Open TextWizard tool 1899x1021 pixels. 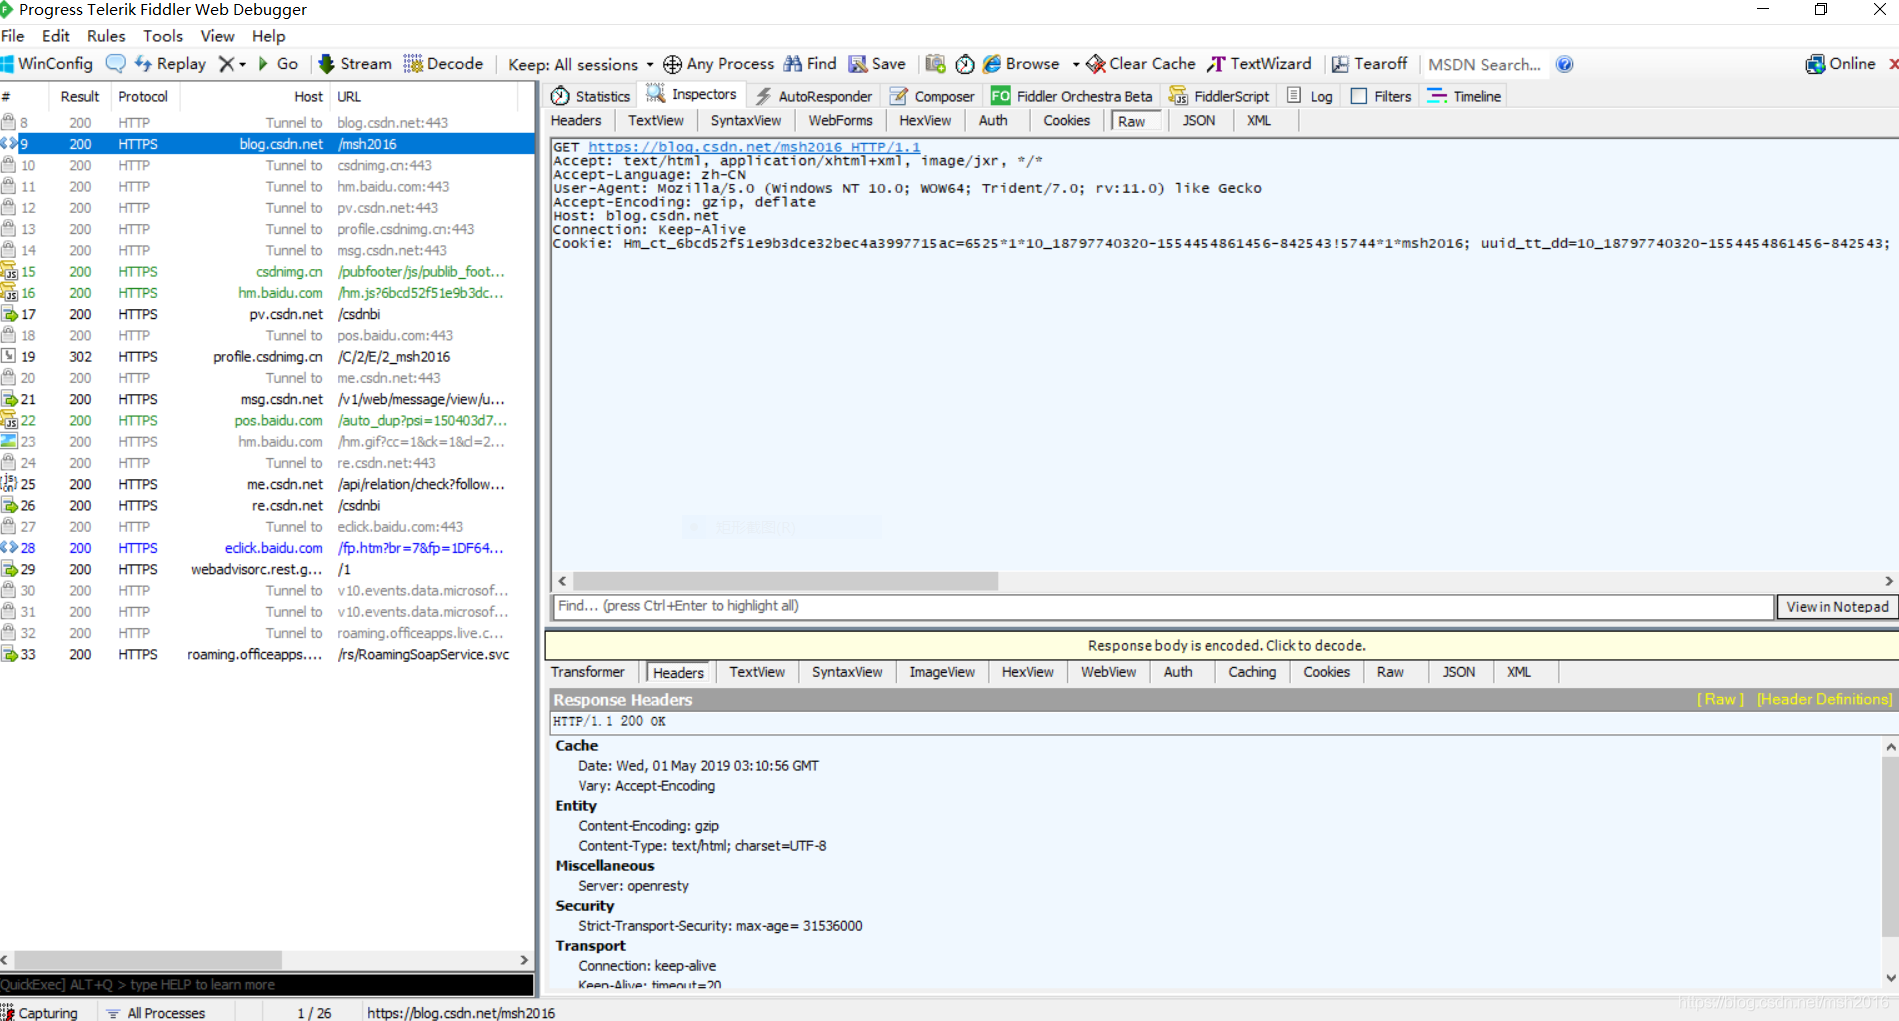tap(1259, 64)
